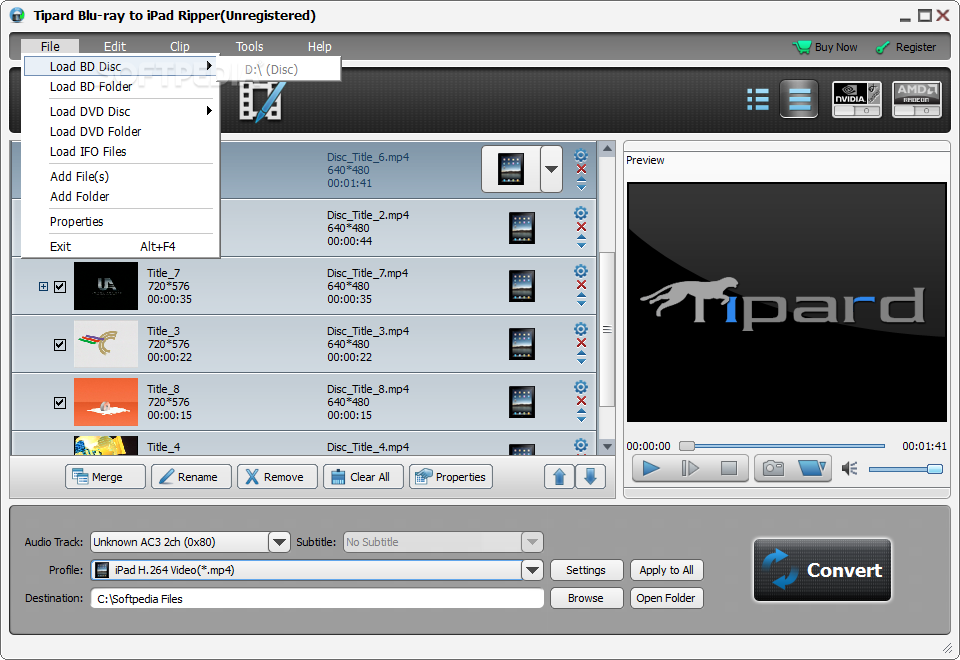Image resolution: width=960 pixels, height=660 pixels.
Task: Remove Disc_Title_6.mp4 with red X
Action: pyautogui.click(x=581, y=169)
